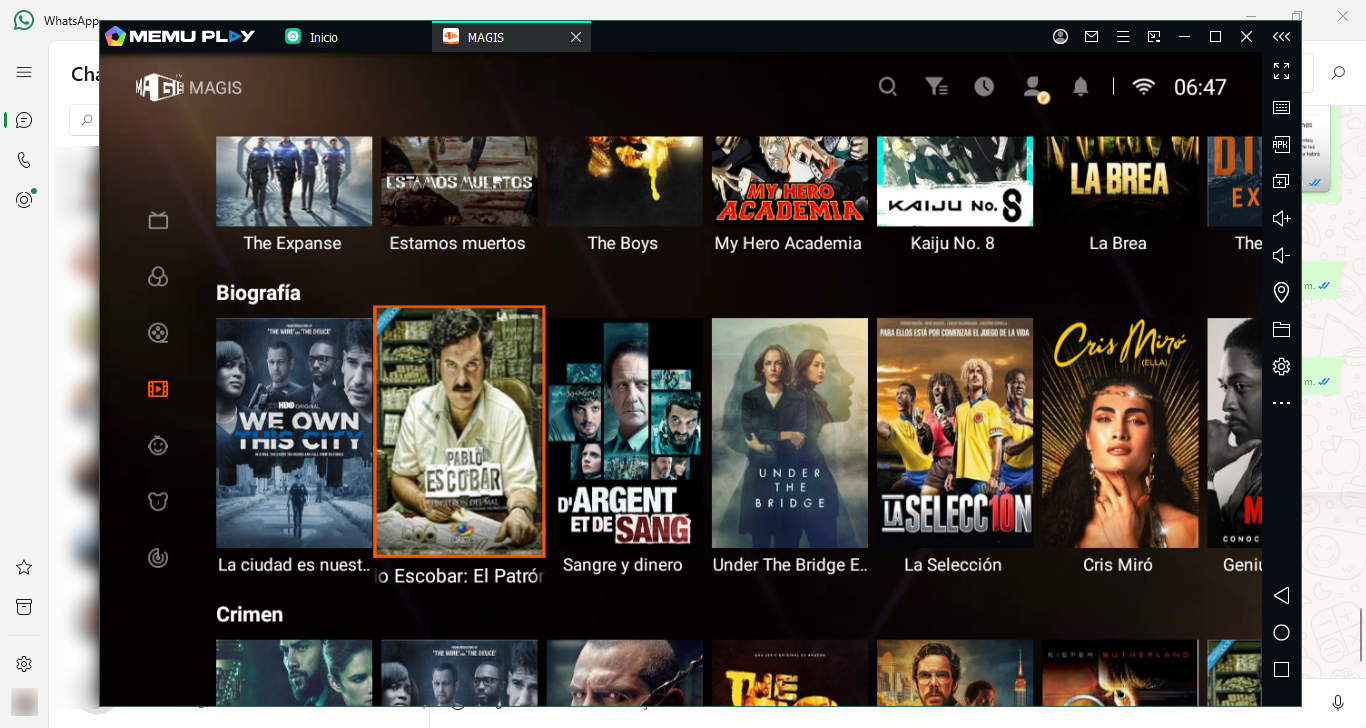Open MEmu window layout icon in title bar
The width and height of the screenshot is (1366, 728).
pyautogui.click(x=1154, y=37)
